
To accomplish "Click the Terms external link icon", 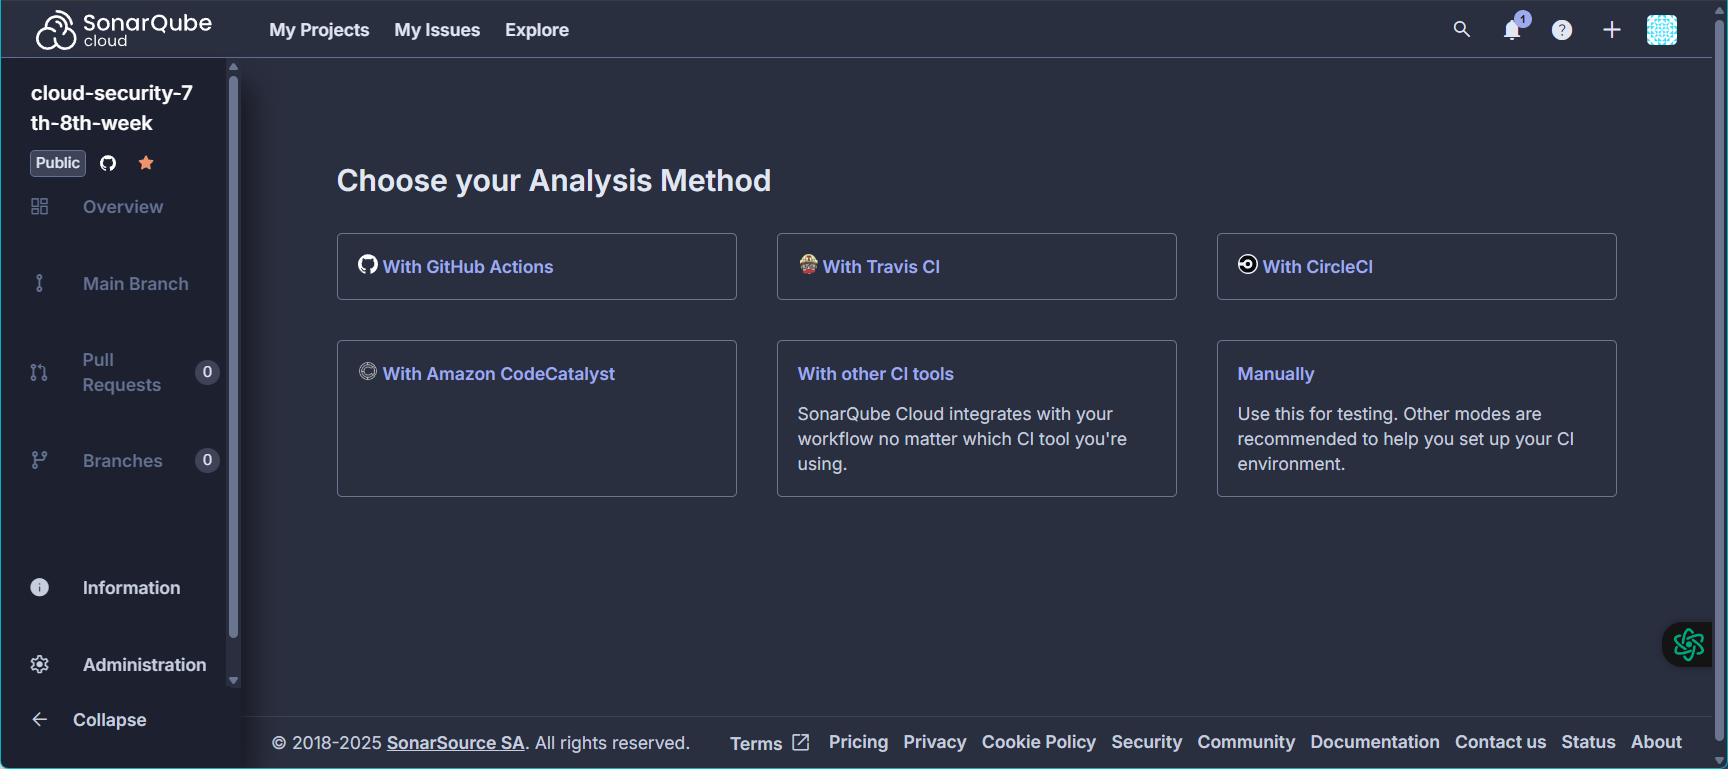I will tap(801, 742).
